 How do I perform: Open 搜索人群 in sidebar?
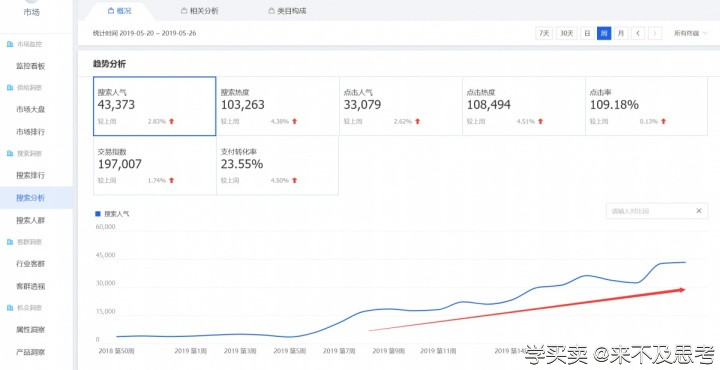pyautogui.click(x=31, y=220)
